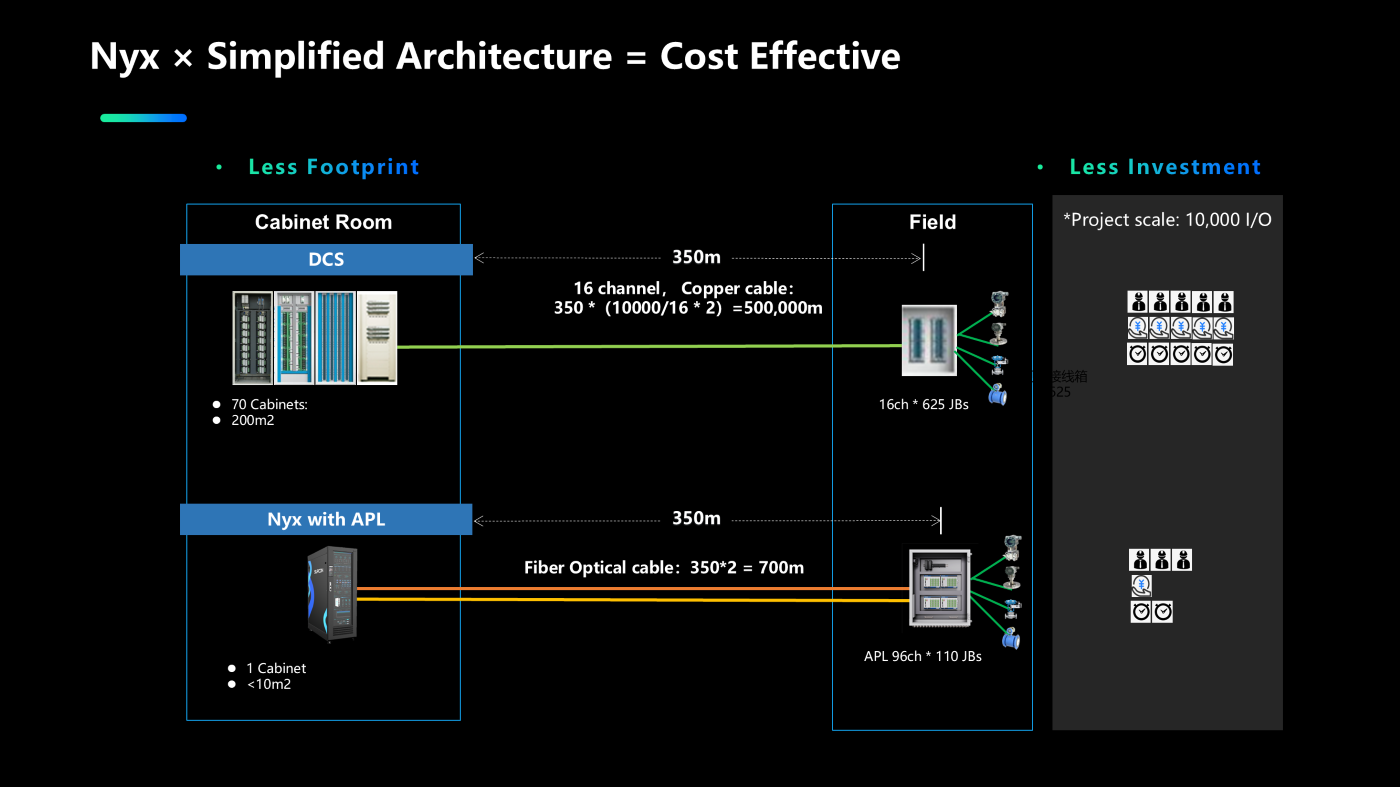Click the Less Investment heading
The width and height of the screenshot is (1400, 787).
click(x=1165, y=167)
